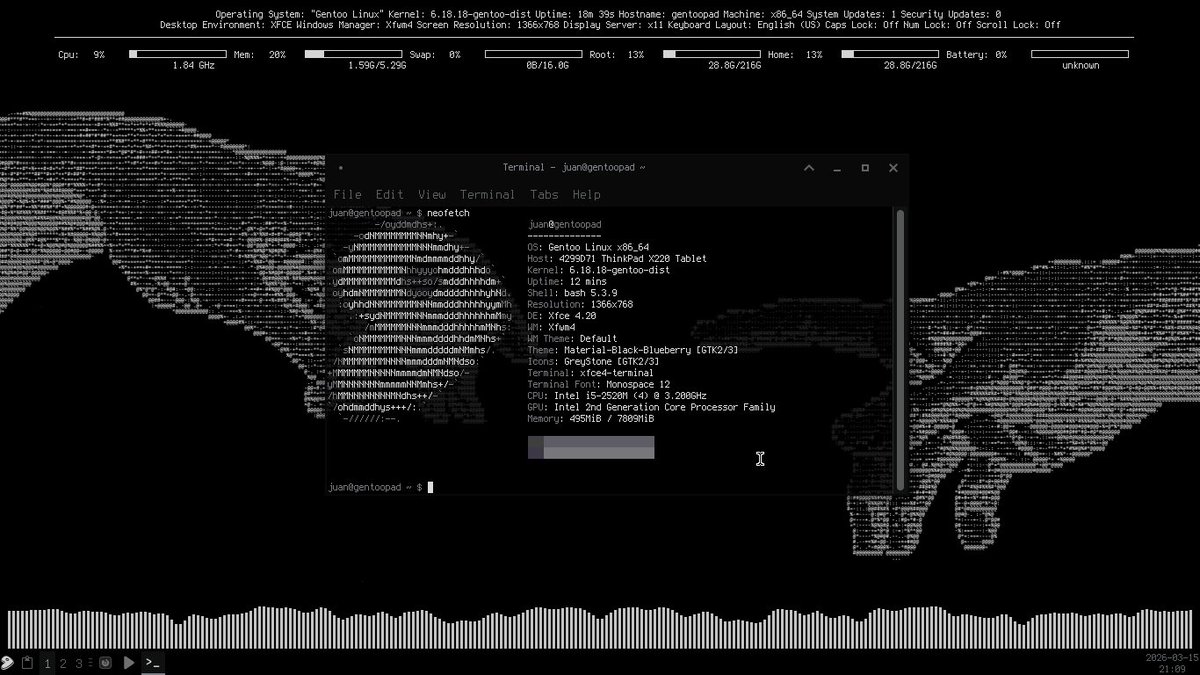The width and height of the screenshot is (1200, 675).
Task: Click the Mem usage bar in the top widget
Action: point(354,55)
